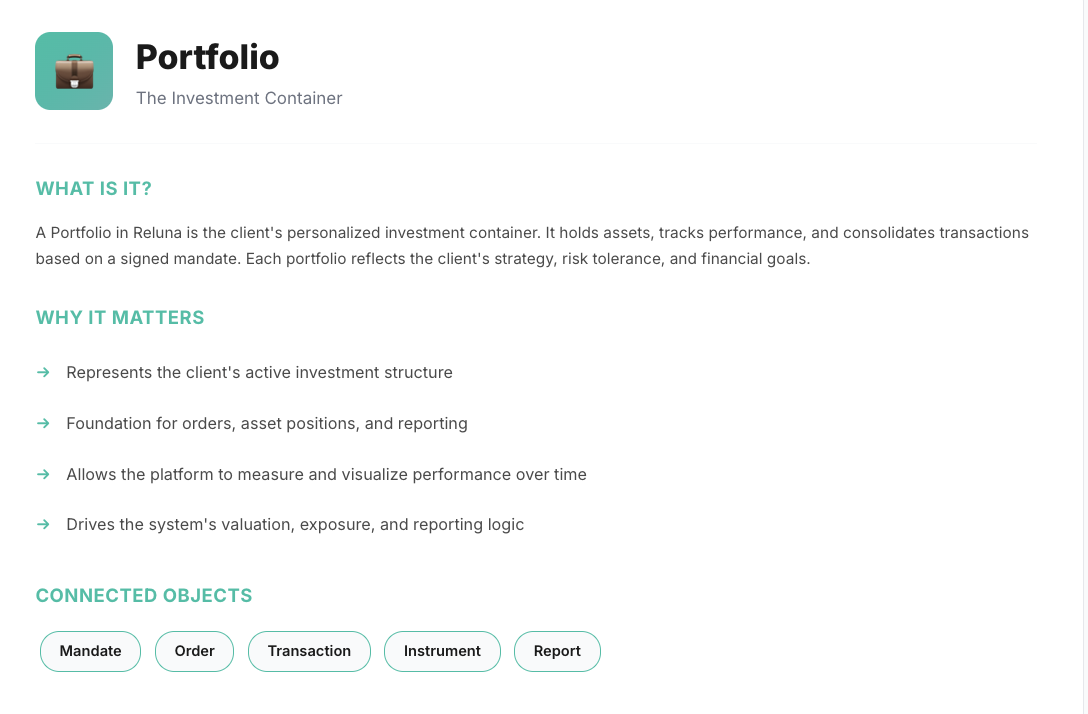Click the Portfolio page title
This screenshot has height=714, width=1088.
click(207, 57)
